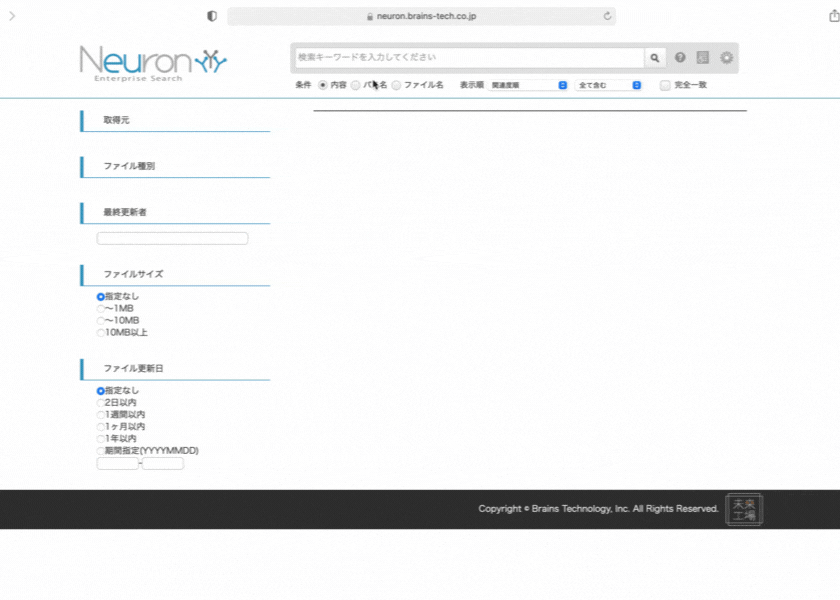
Task: Click the ファイル種別 section header
Action: click(175, 167)
